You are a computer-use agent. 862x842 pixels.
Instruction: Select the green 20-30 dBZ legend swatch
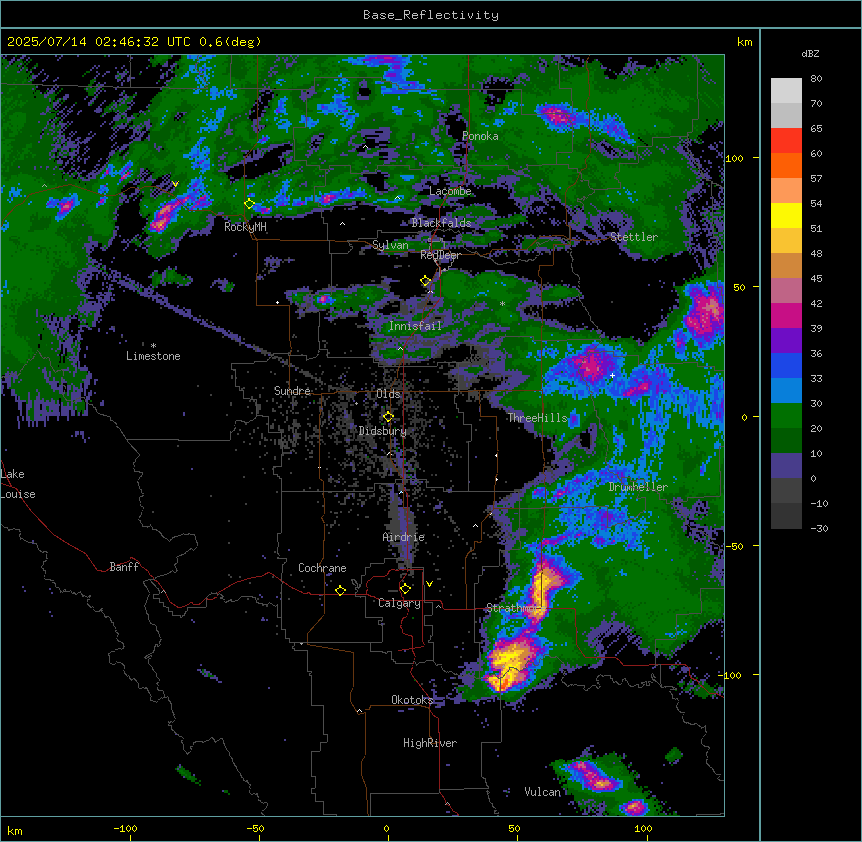pos(786,416)
